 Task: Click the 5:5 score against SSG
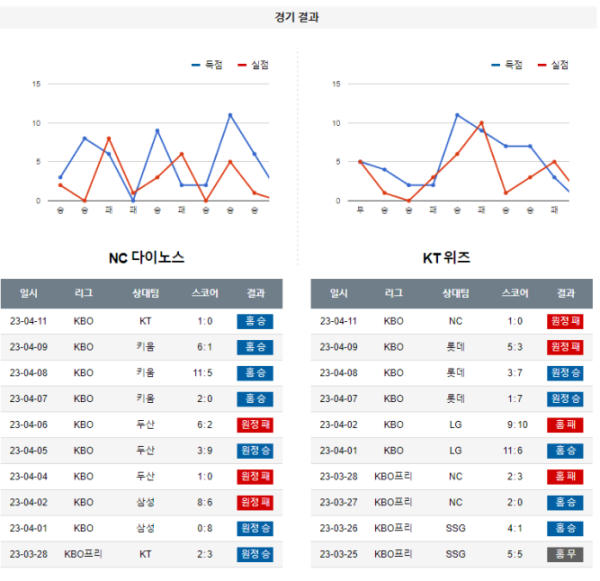tap(515, 554)
